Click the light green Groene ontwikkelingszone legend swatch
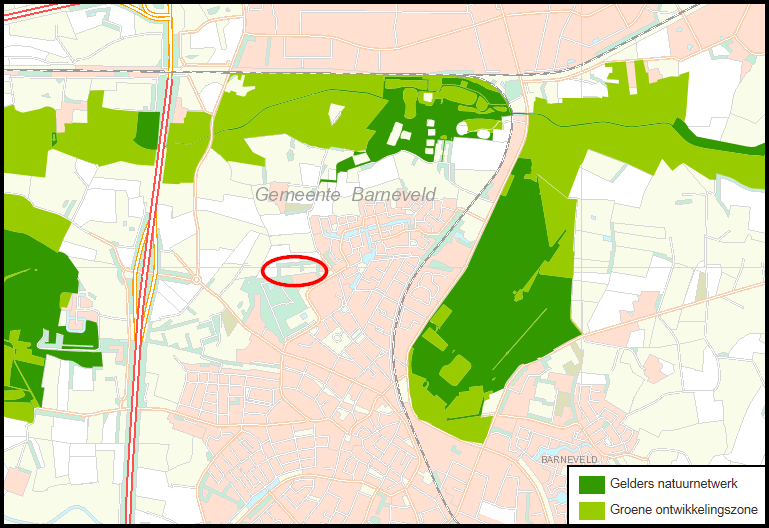The width and height of the screenshot is (769, 528). click(x=592, y=510)
